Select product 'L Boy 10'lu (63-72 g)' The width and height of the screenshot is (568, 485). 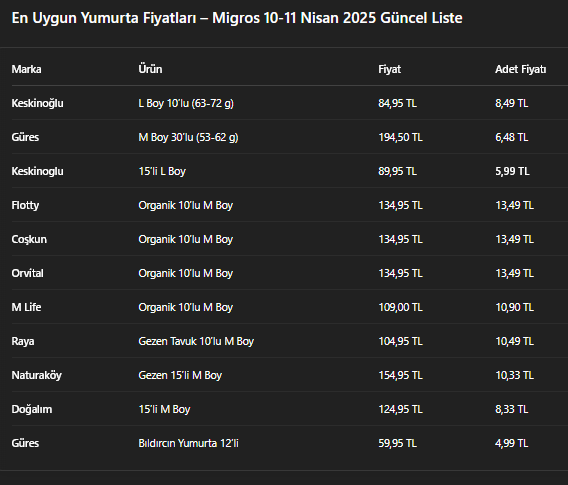pos(186,103)
